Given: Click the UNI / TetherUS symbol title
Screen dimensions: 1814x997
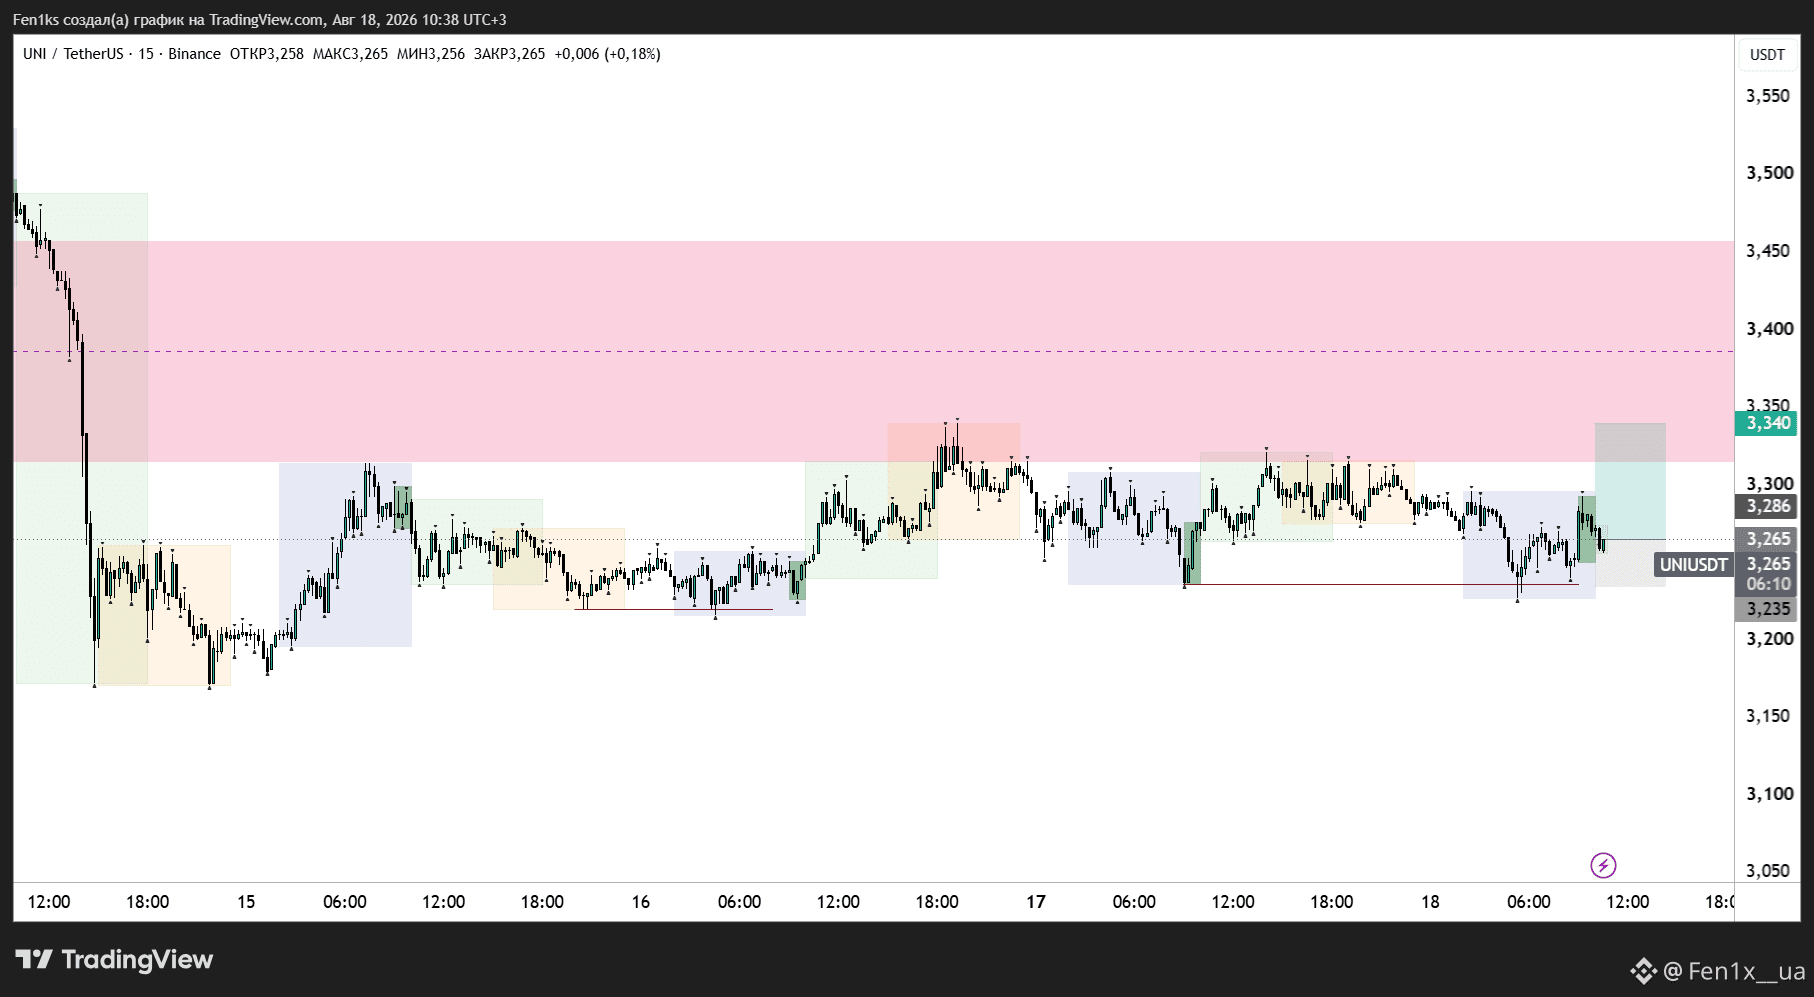Looking at the screenshot, I should [x=73, y=54].
